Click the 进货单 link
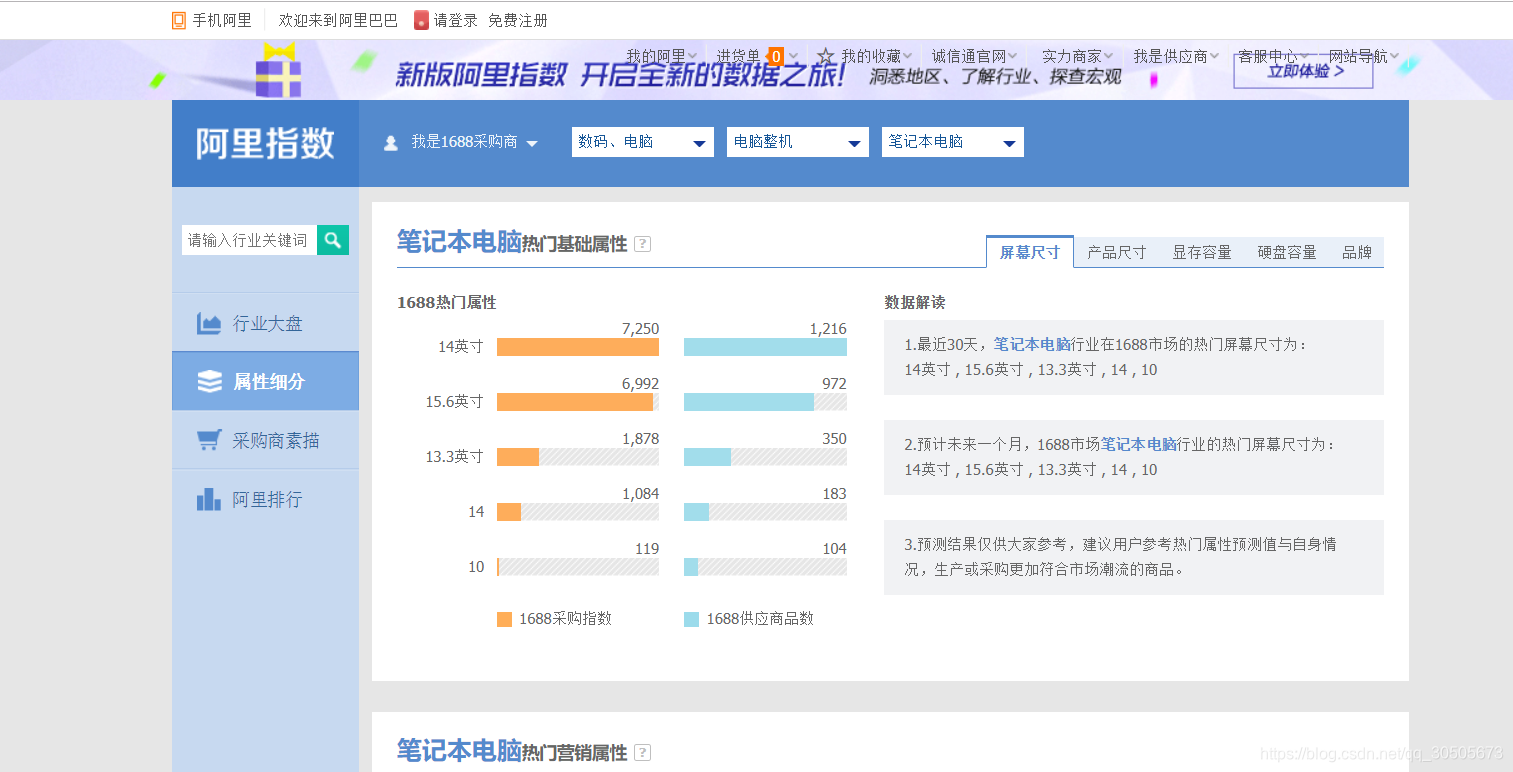The image size is (1513, 772). pyautogui.click(x=738, y=57)
